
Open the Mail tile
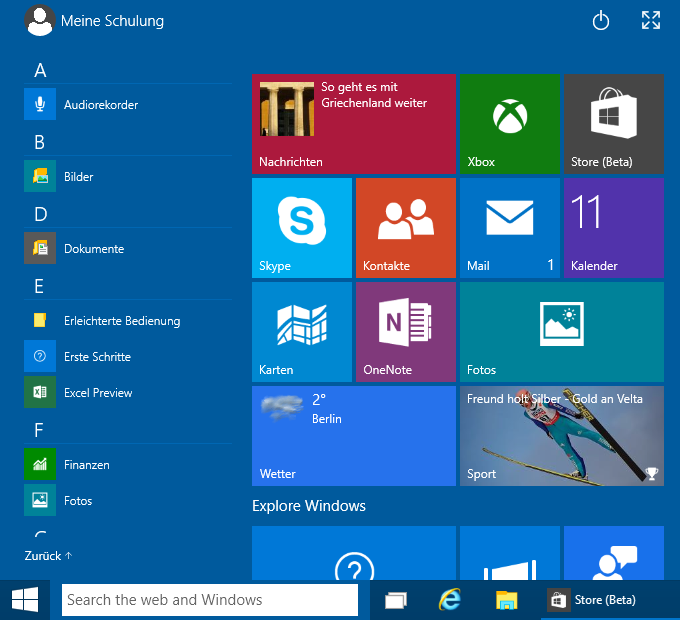pos(509,227)
